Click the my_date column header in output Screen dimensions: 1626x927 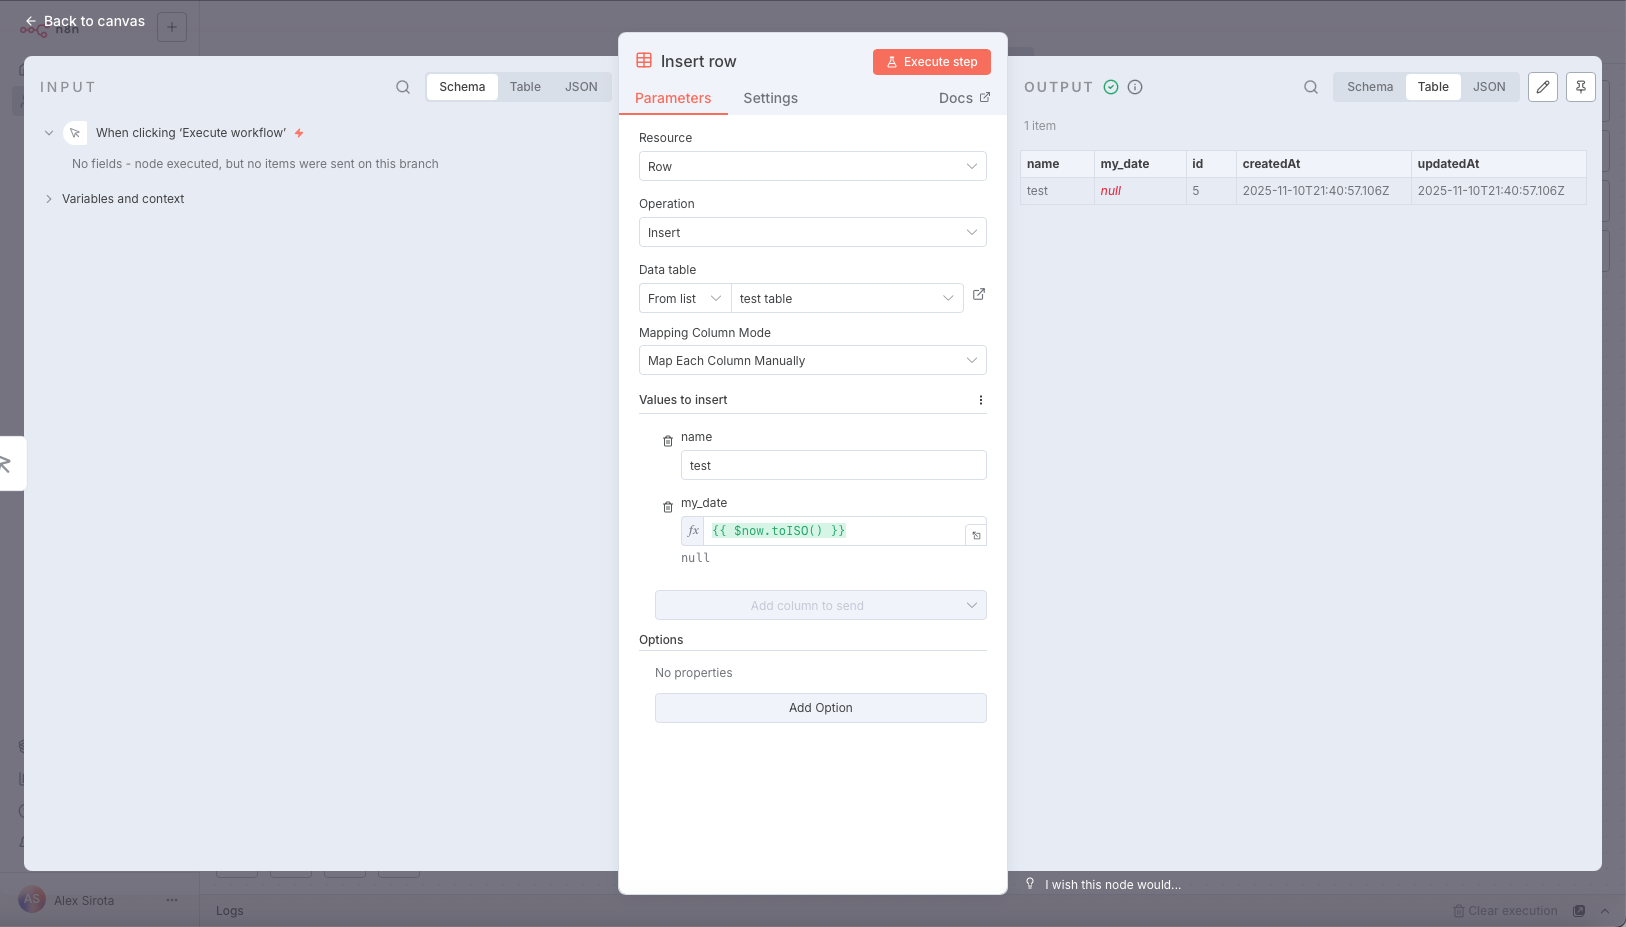(1140, 164)
